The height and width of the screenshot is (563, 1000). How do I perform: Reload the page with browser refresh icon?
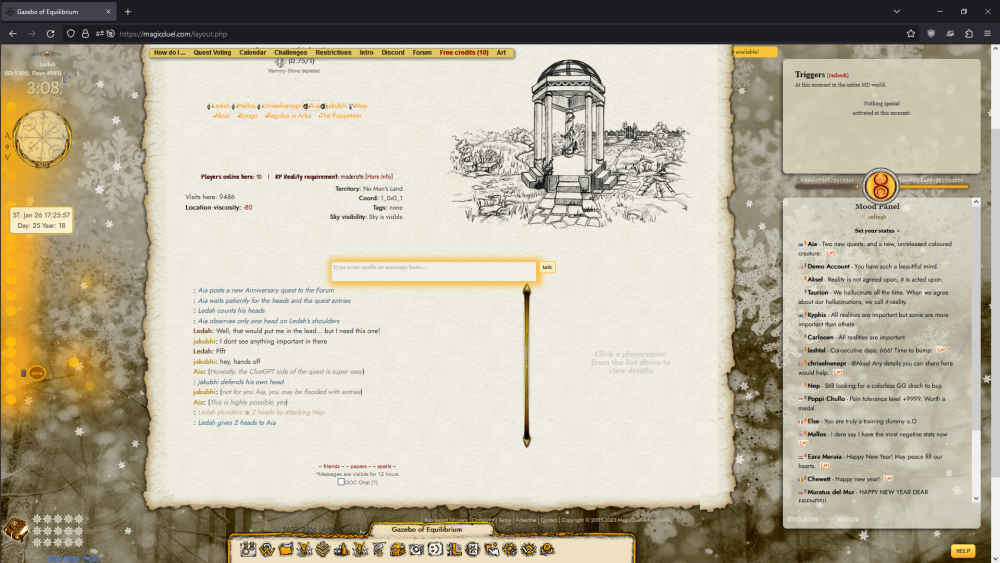pyautogui.click(x=53, y=33)
